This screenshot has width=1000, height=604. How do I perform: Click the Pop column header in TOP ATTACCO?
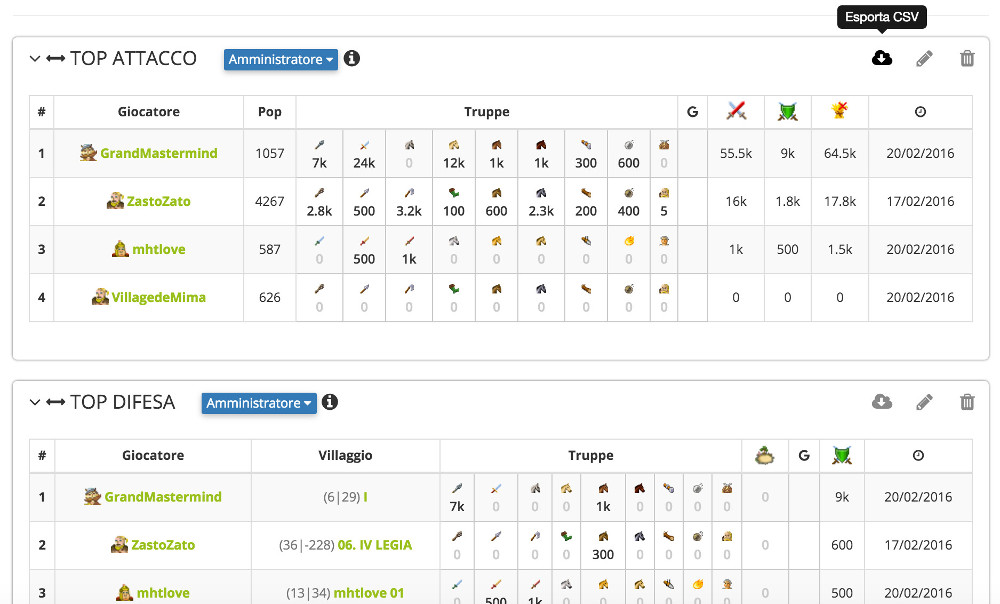point(269,112)
